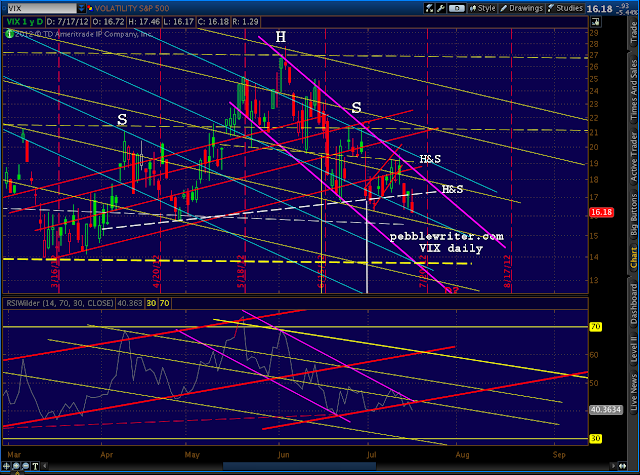This screenshot has height=475, width=640.
Task: Click the green info icon on chart
Action: click(x=9, y=34)
